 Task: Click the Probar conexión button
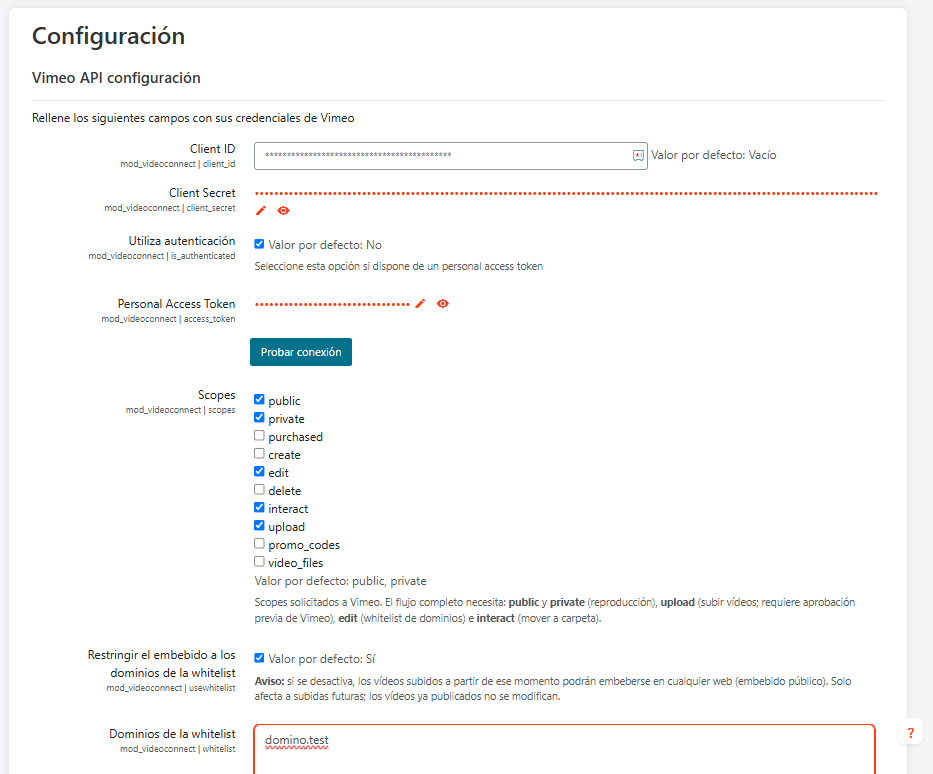[x=300, y=352]
